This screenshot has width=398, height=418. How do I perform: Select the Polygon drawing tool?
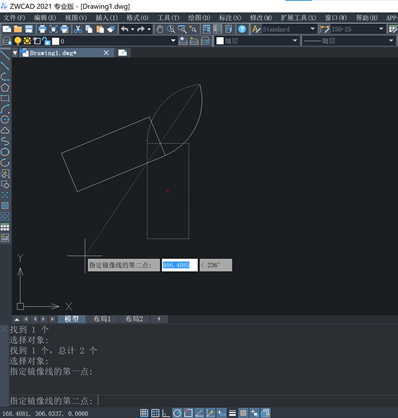[x=5, y=88]
